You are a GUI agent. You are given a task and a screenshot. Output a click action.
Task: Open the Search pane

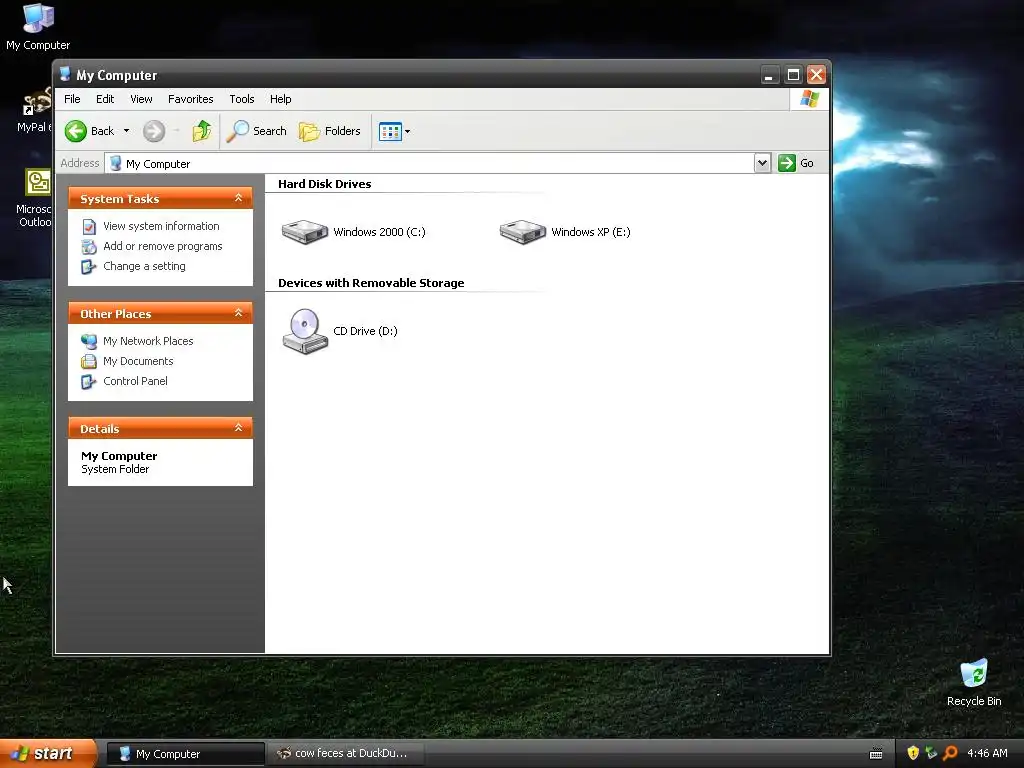[257, 131]
